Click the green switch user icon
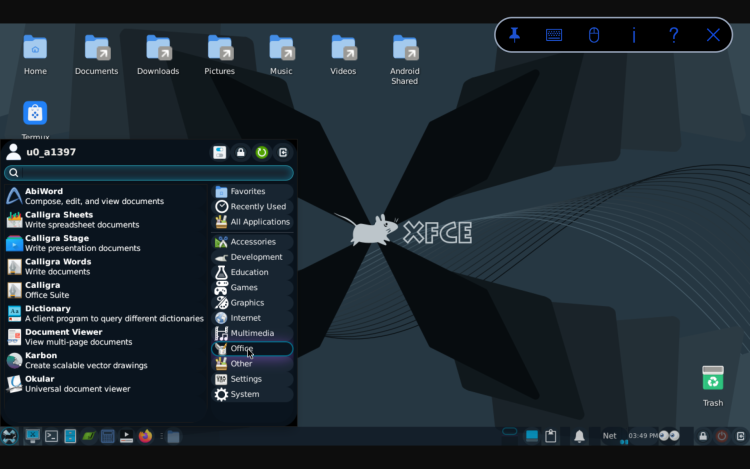750x469 pixels. [262, 153]
